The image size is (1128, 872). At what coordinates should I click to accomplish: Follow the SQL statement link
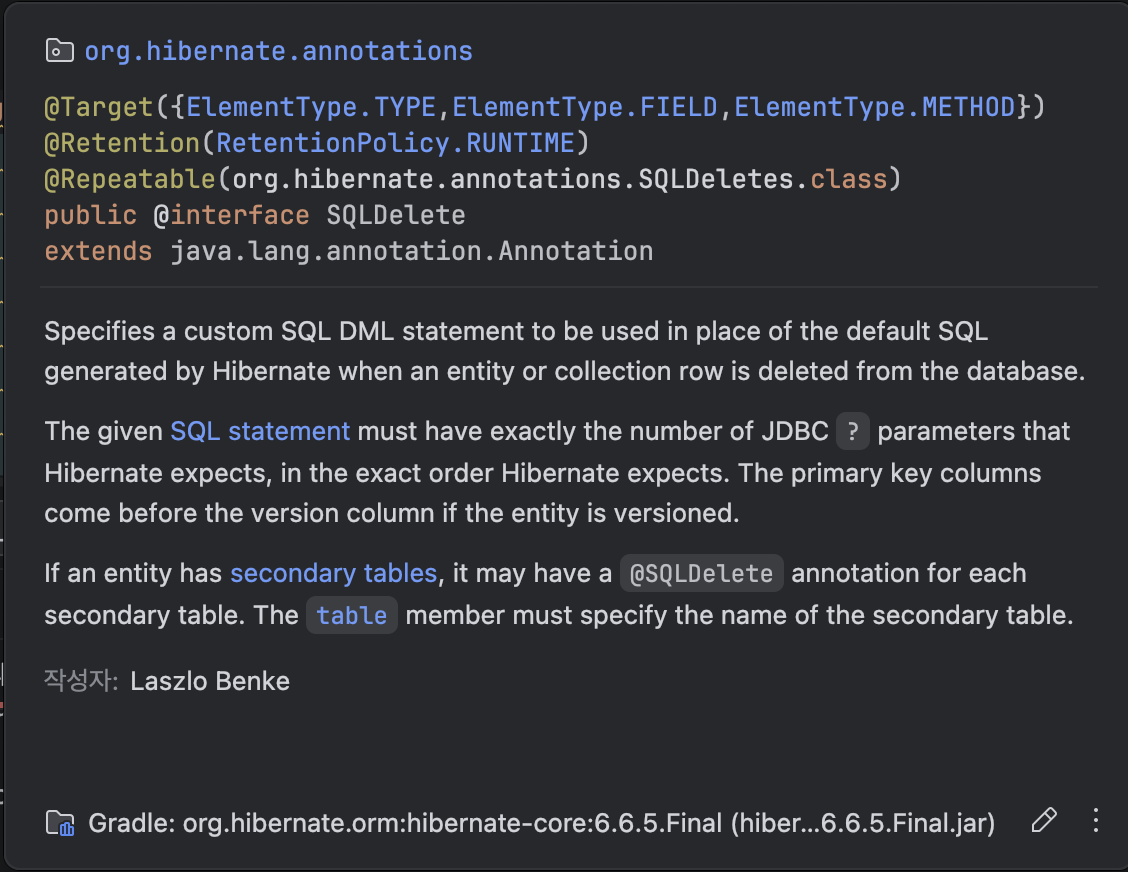point(260,431)
